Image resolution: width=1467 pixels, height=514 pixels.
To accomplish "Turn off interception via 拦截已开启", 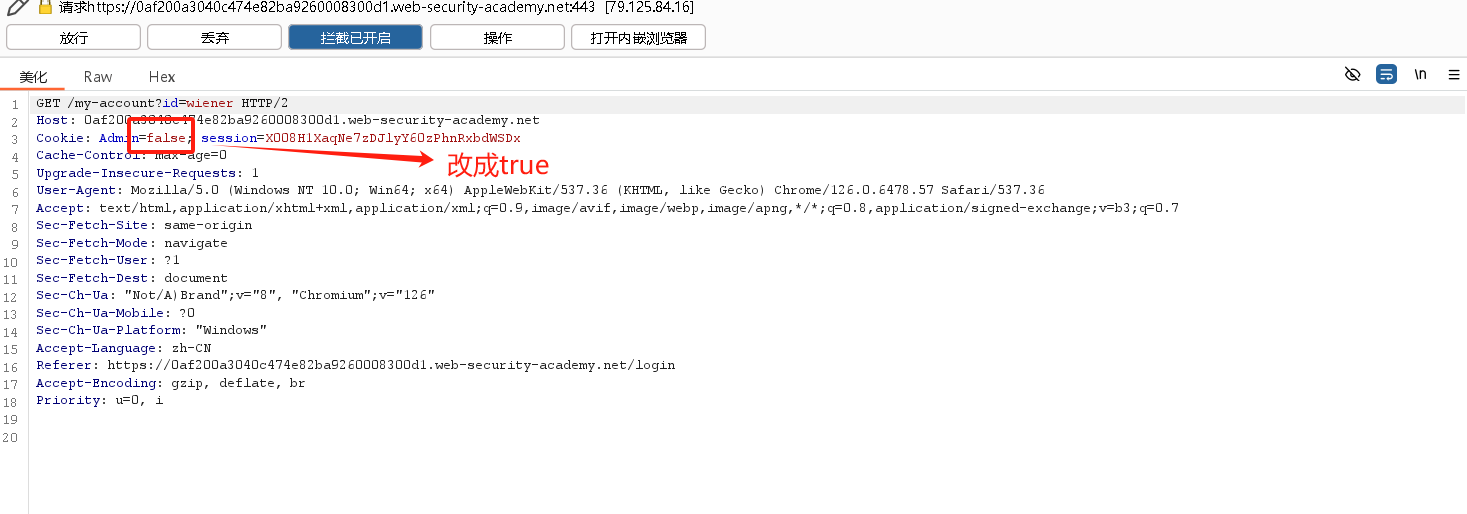I will [x=356, y=38].
